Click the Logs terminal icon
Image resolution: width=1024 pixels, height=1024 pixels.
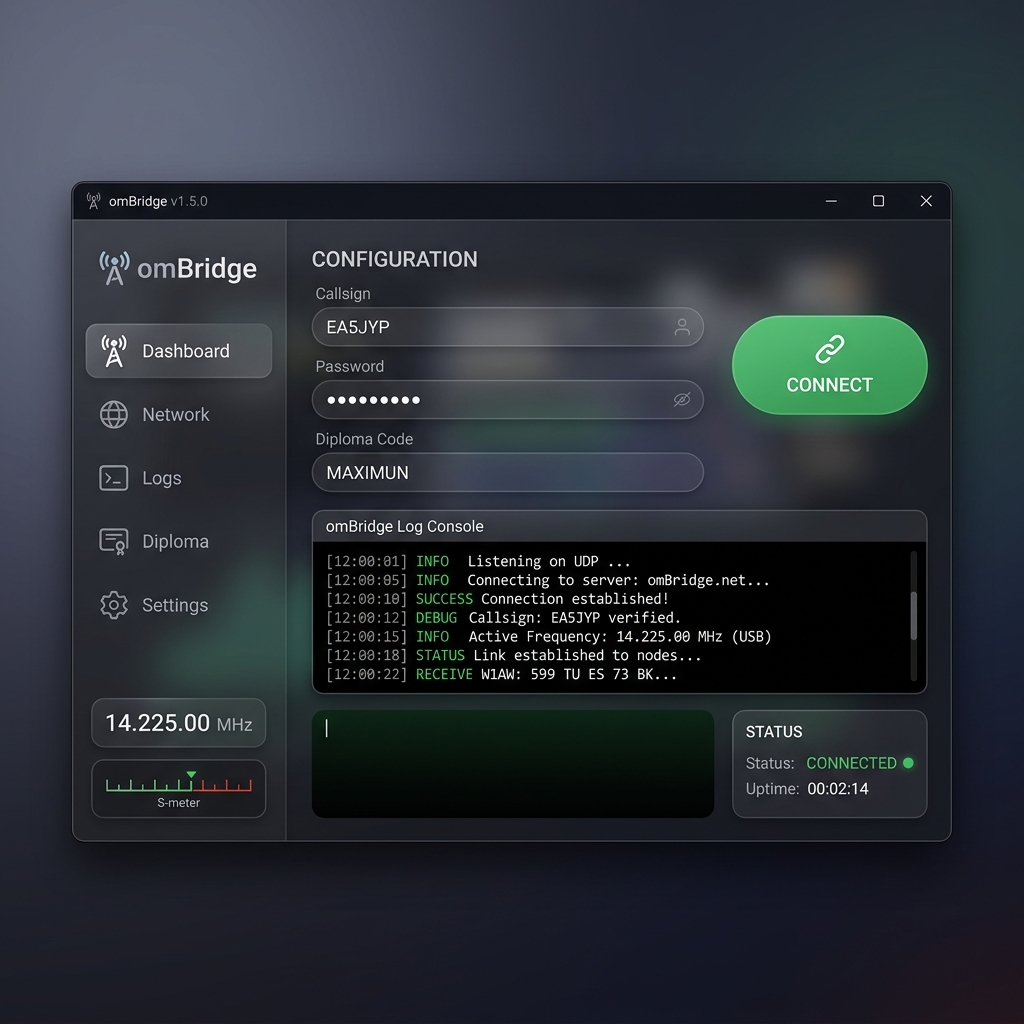114,478
